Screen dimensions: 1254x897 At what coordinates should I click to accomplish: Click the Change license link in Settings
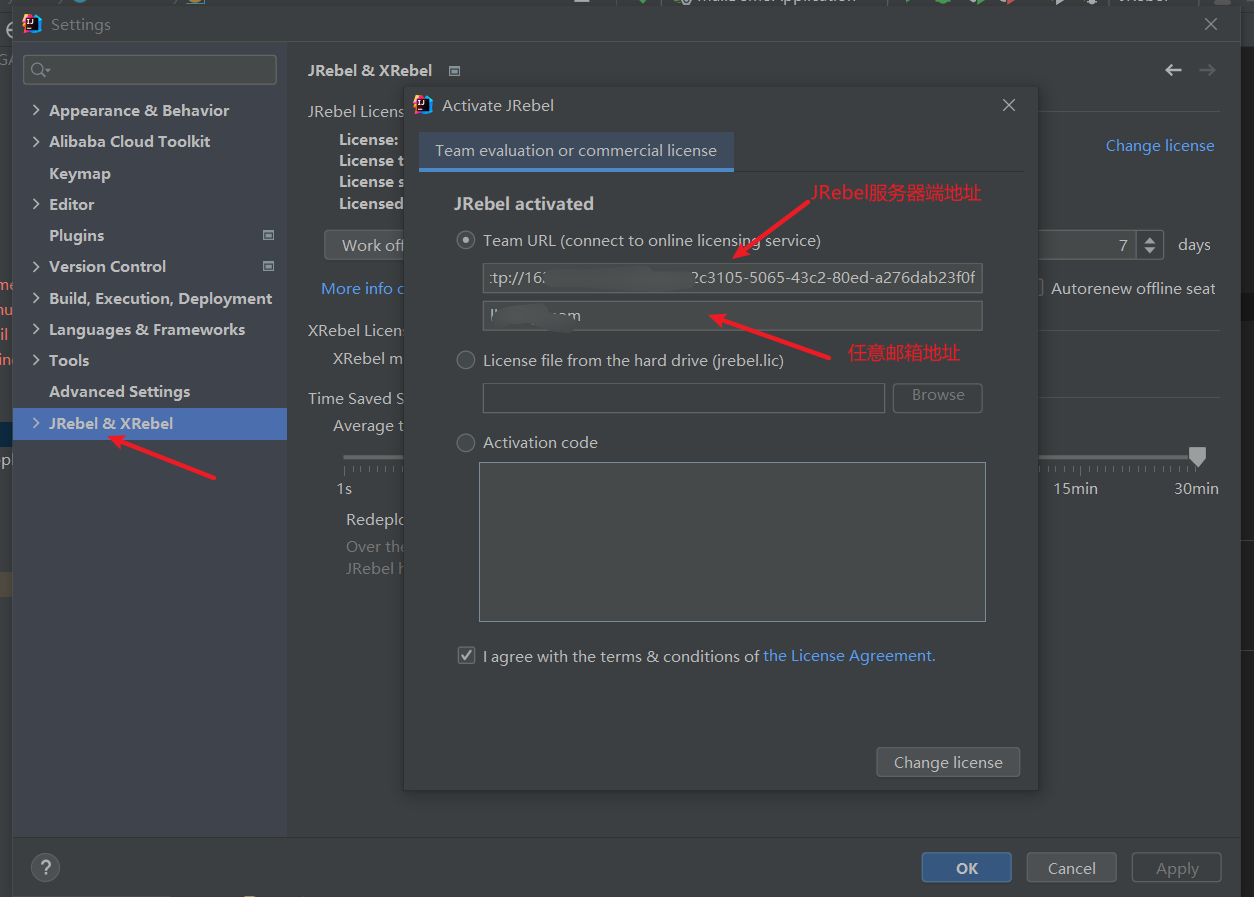pyautogui.click(x=1160, y=145)
